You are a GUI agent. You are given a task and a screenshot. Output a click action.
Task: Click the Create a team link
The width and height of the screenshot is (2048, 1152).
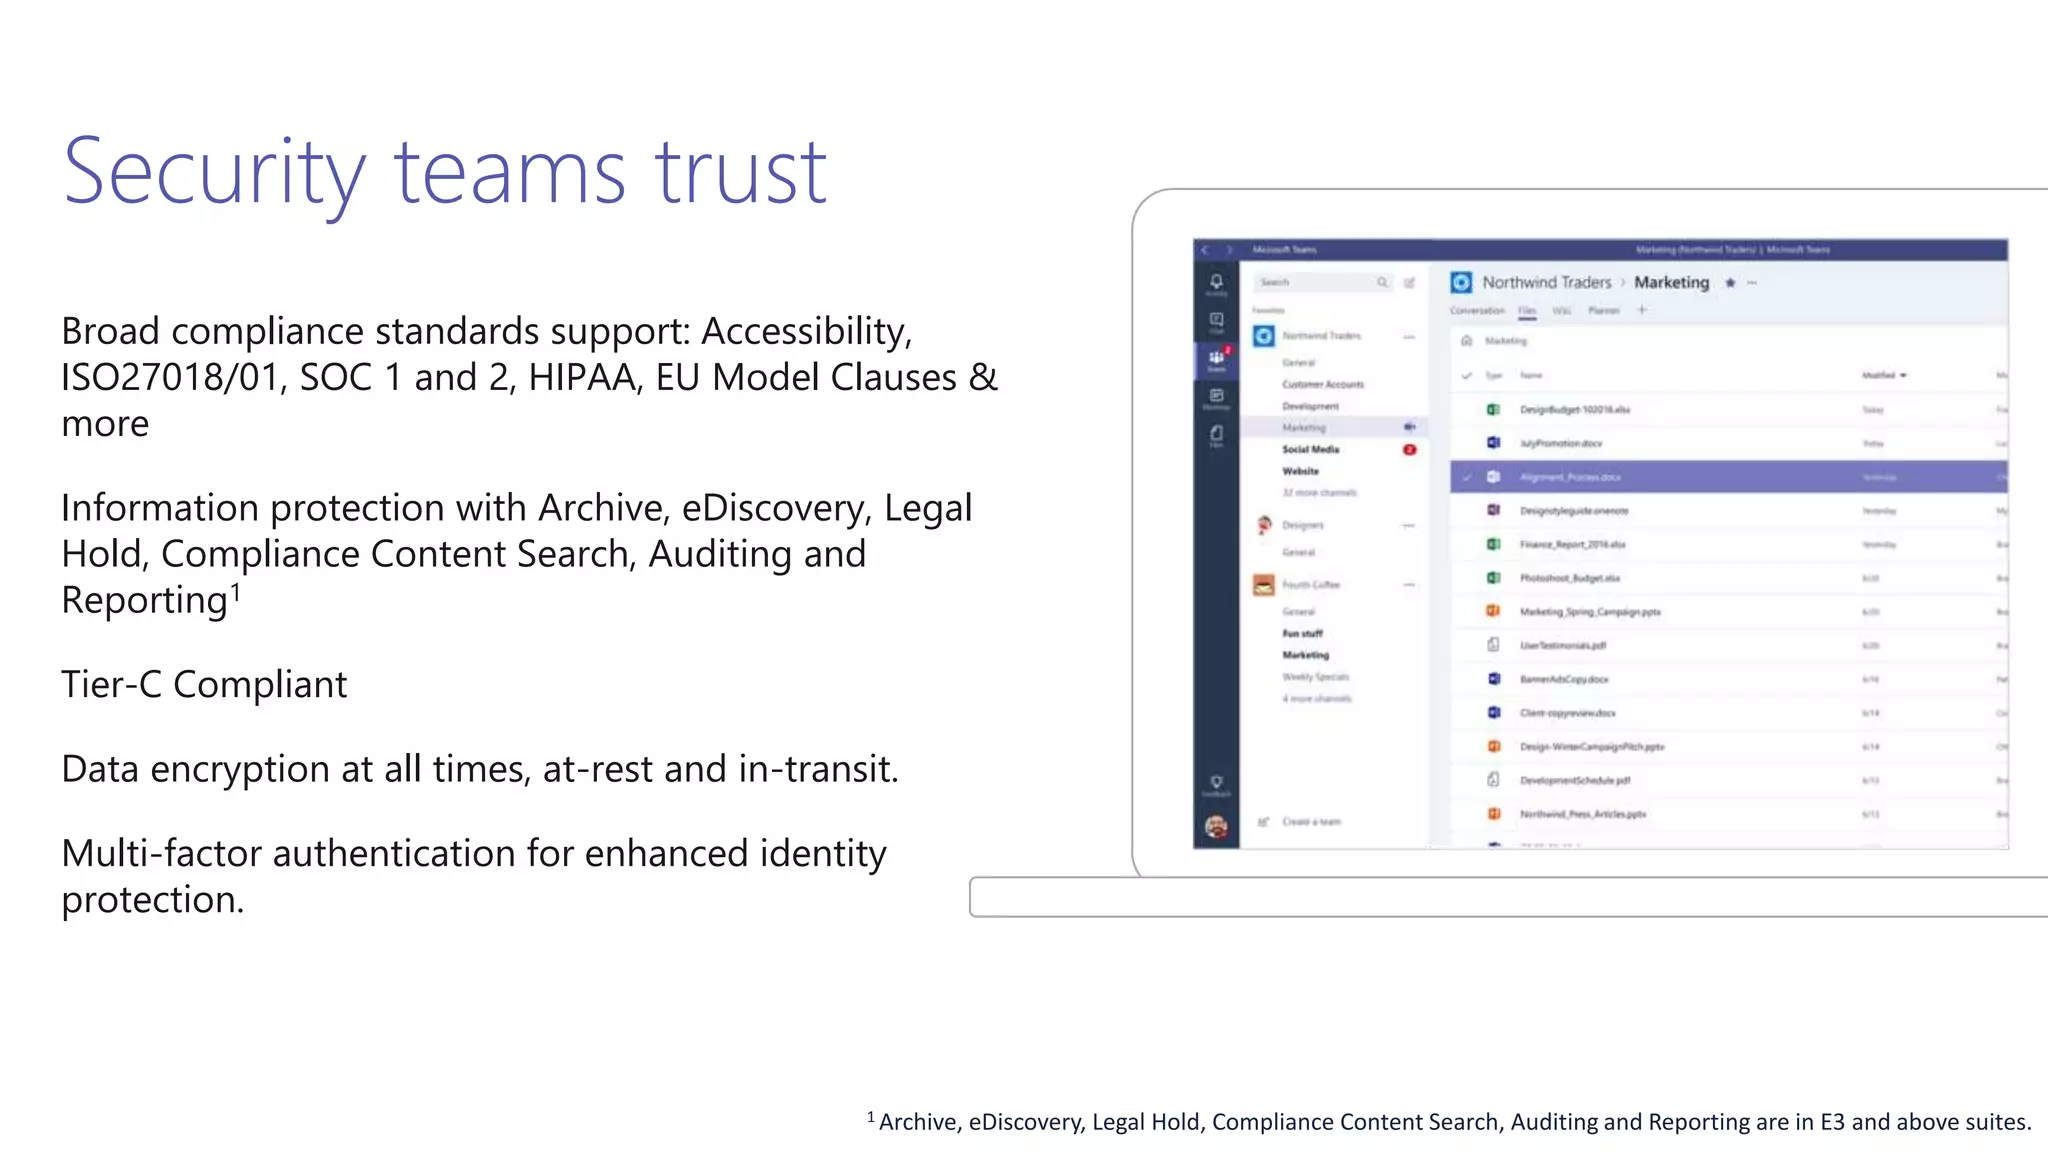1311,822
